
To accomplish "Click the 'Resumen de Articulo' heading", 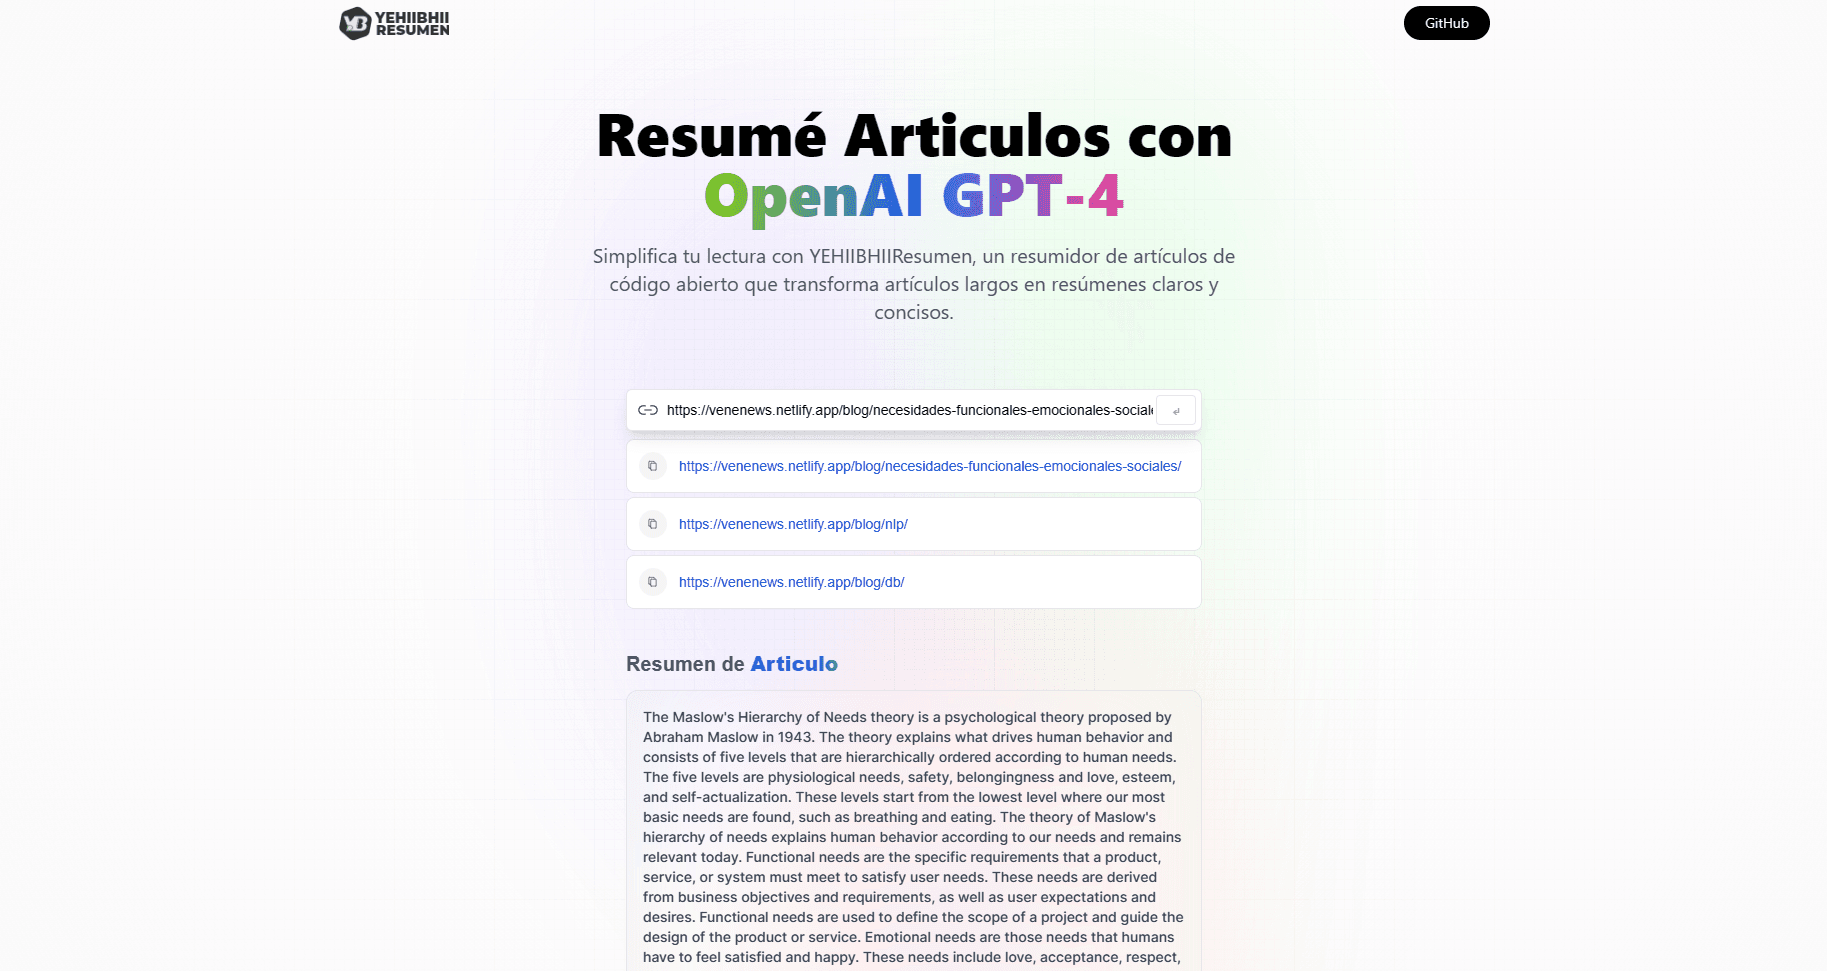I will pyautogui.click(x=732, y=664).
